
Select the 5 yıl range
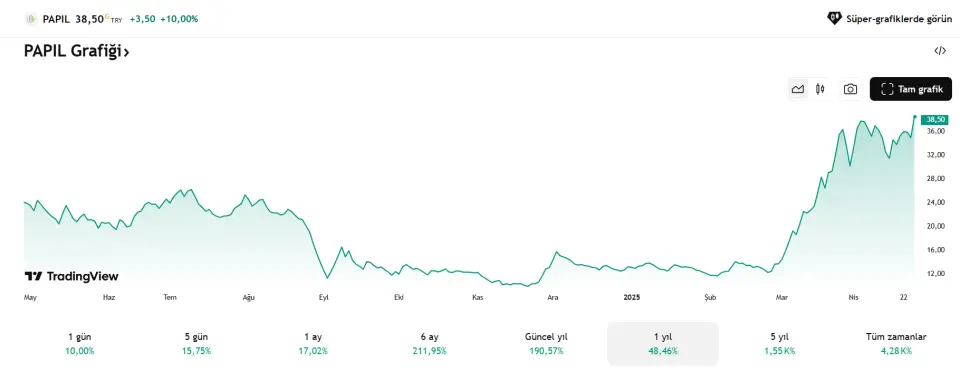click(x=779, y=344)
